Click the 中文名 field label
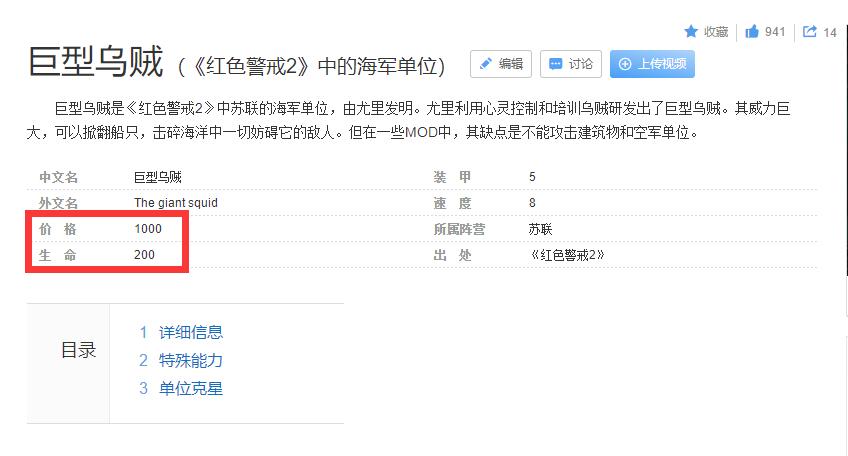The height and width of the screenshot is (456, 848). coord(58,177)
